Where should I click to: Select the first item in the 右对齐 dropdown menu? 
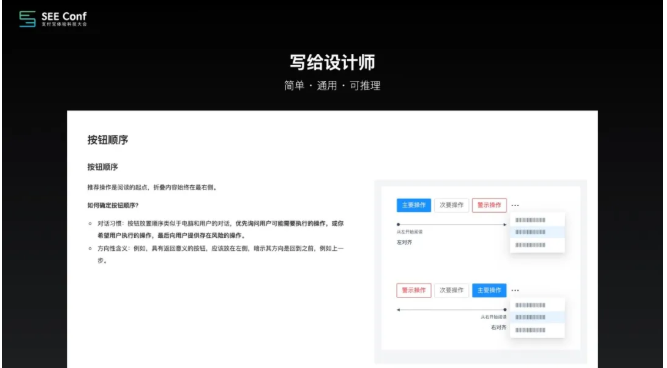coord(537,305)
